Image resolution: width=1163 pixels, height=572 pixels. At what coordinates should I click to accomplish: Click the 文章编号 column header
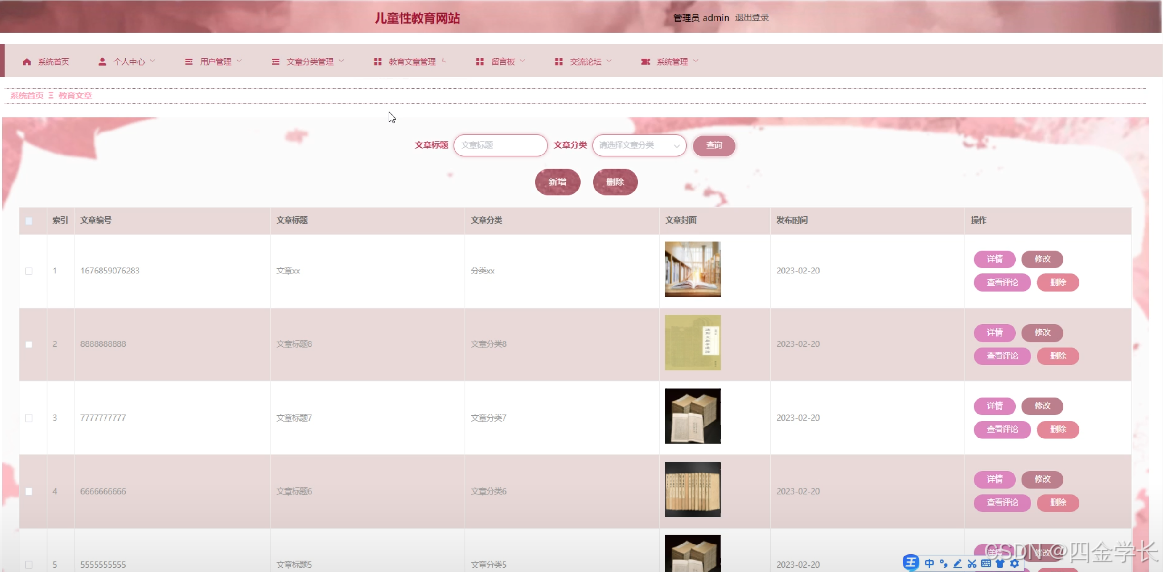(x=96, y=220)
